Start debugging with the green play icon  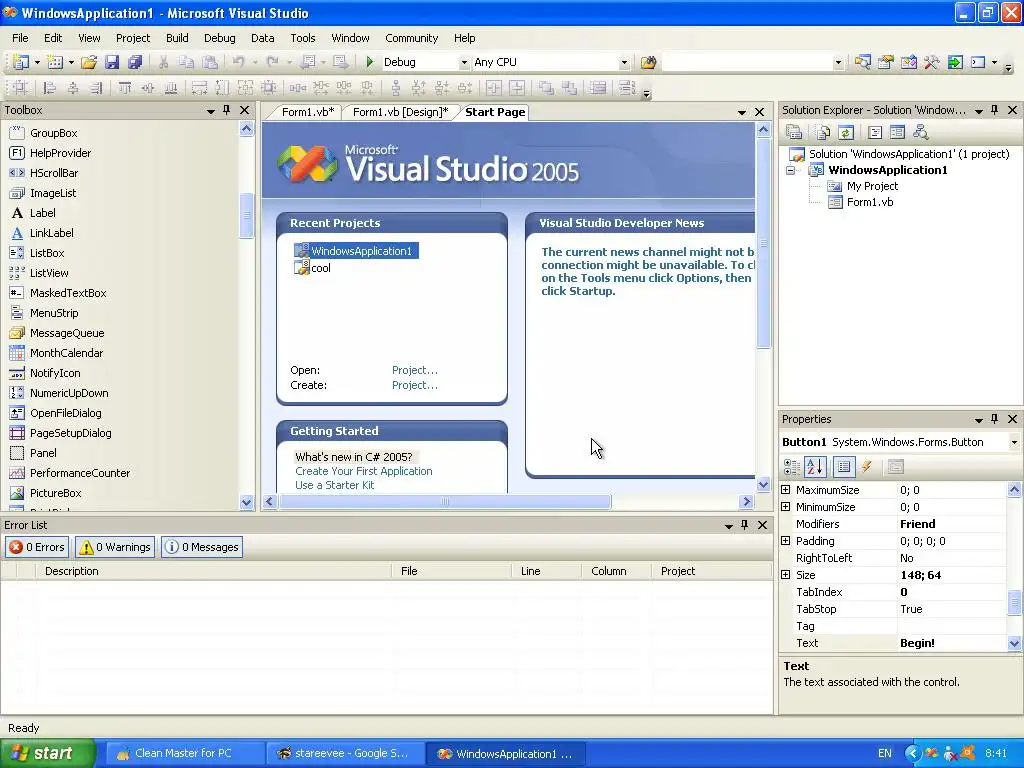[370, 62]
